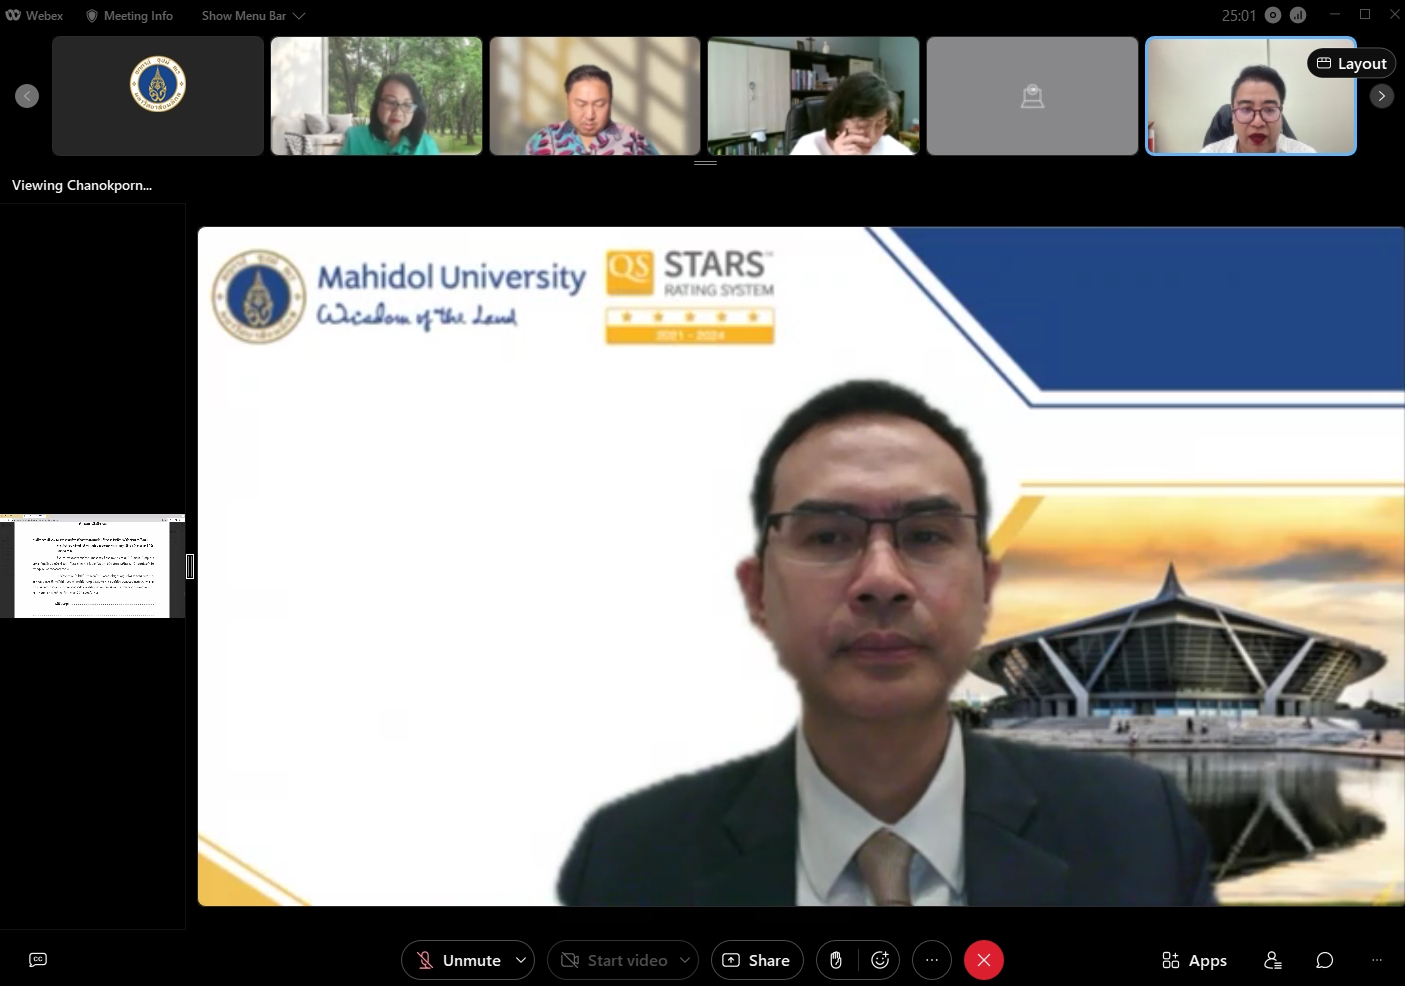1405x986 pixels.
Task: Raise hand using the hand icon
Action: tap(836, 960)
